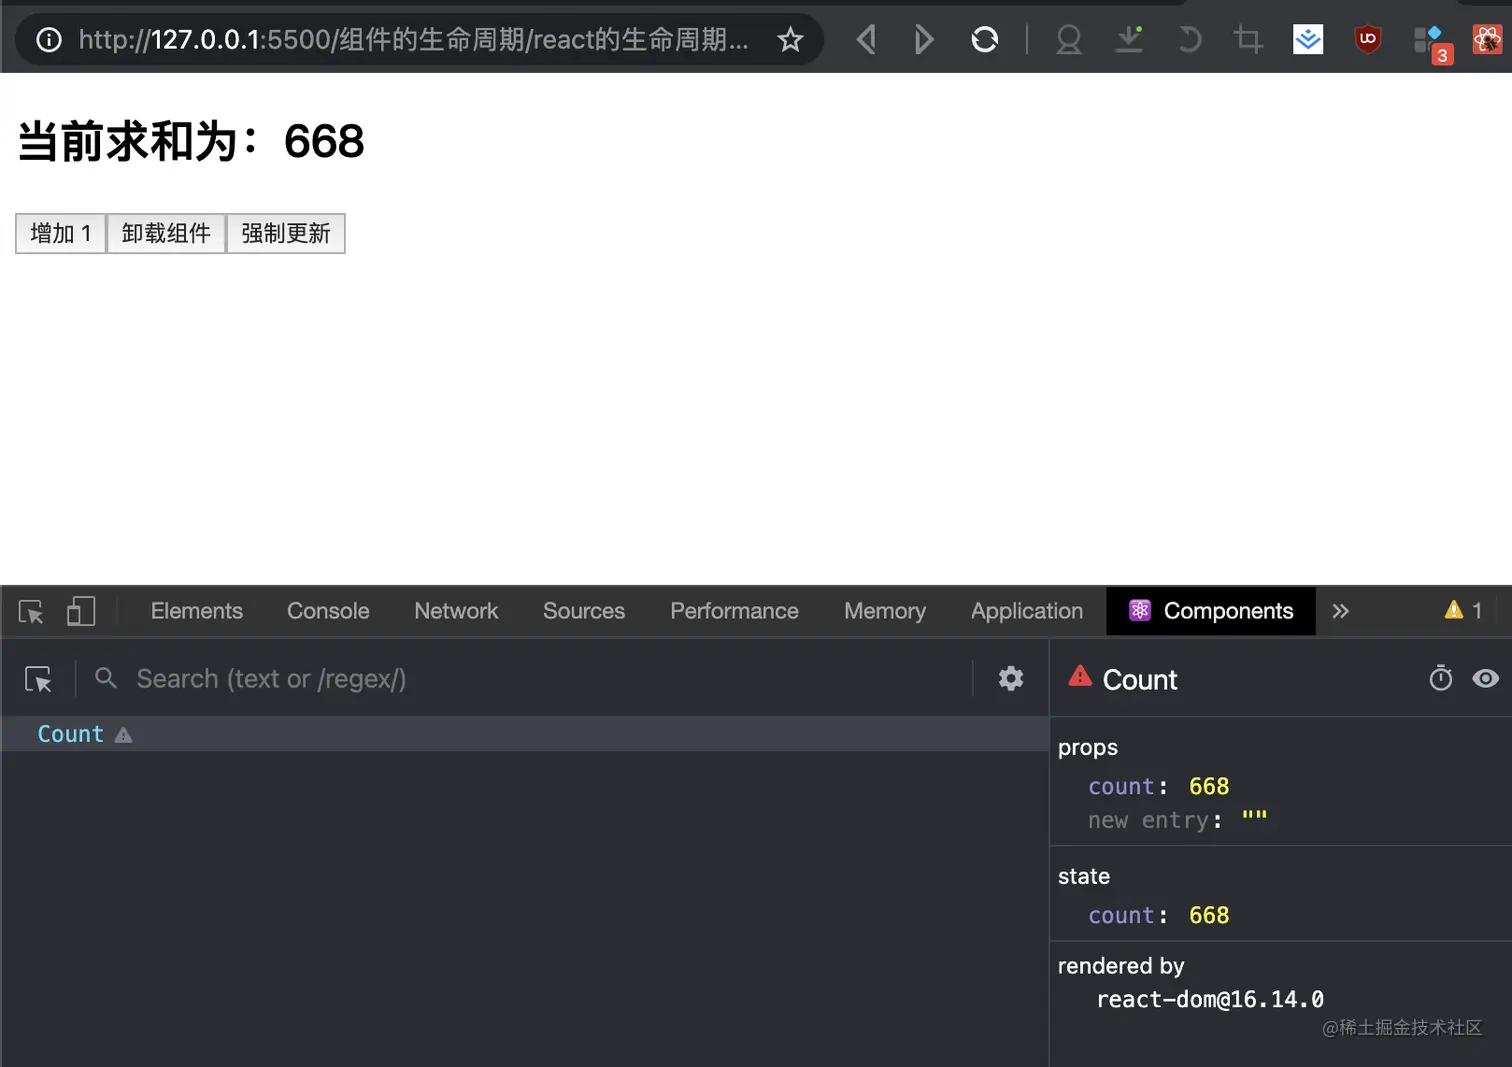Image resolution: width=1512 pixels, height=1067 pixels.
Task: Open the React DevTools extension icon
Action: 1487,39
